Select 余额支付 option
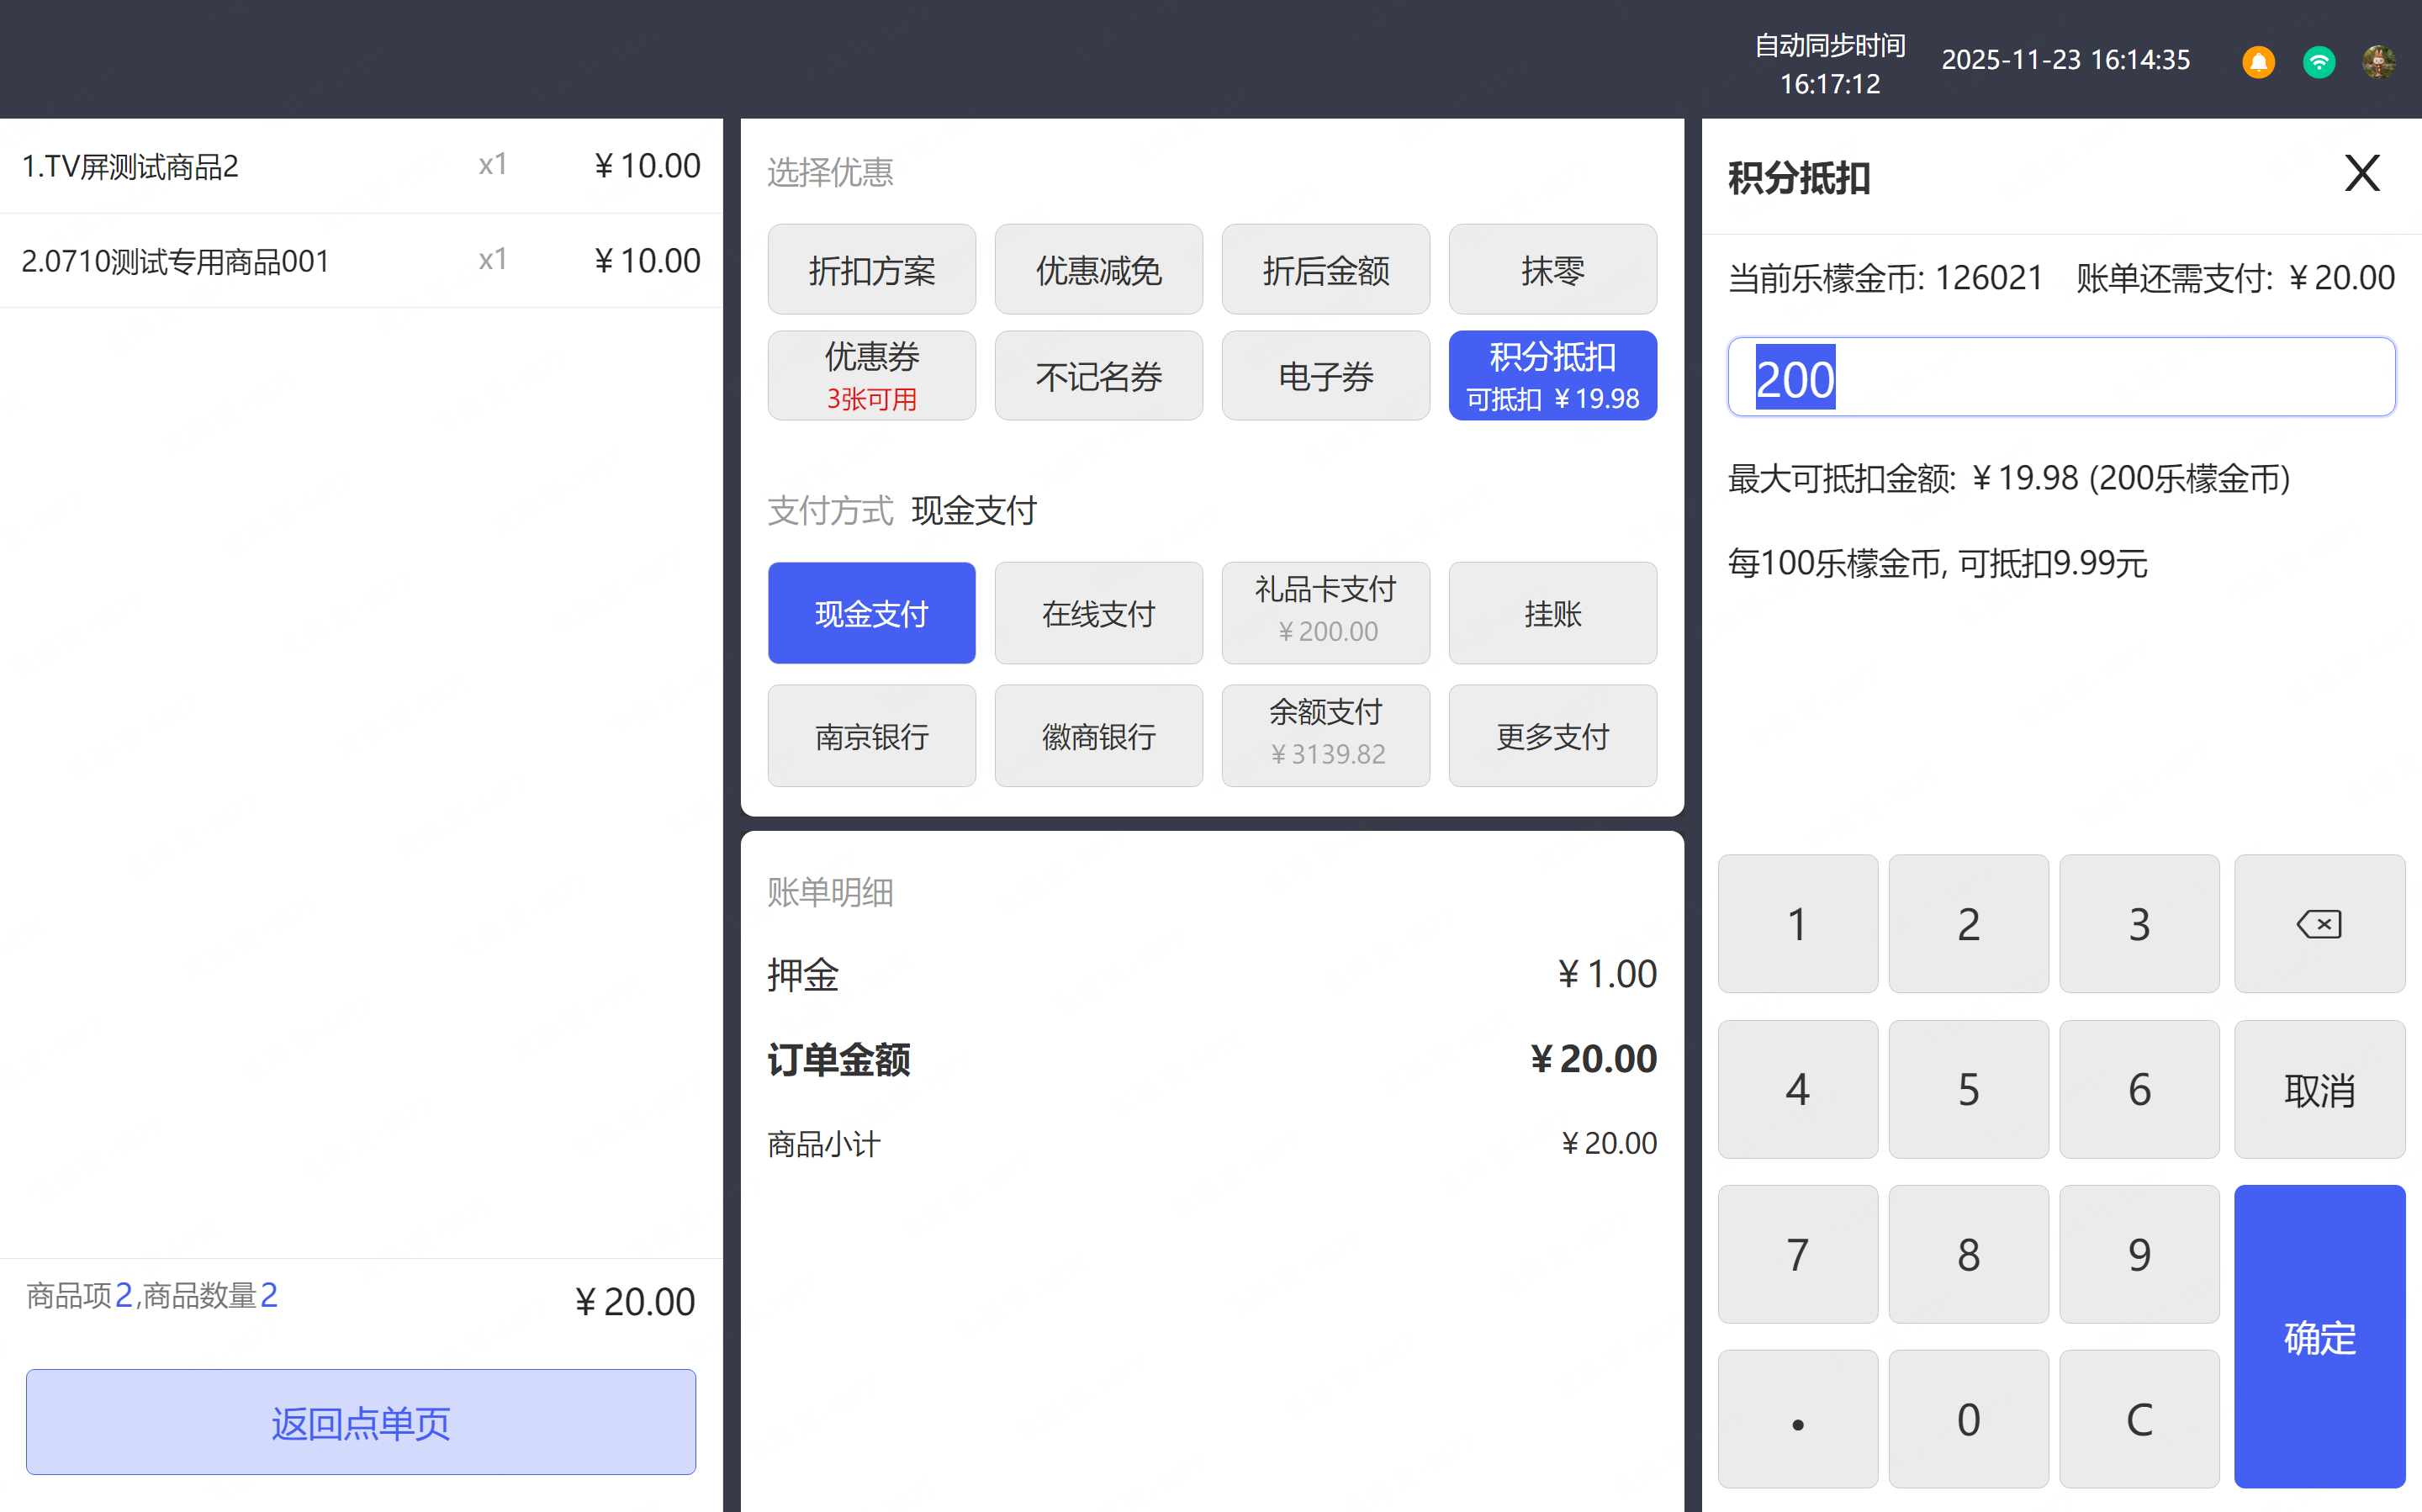Image resolution: width=2422 pixels, height=1512 pixels. coord(1325,736)
